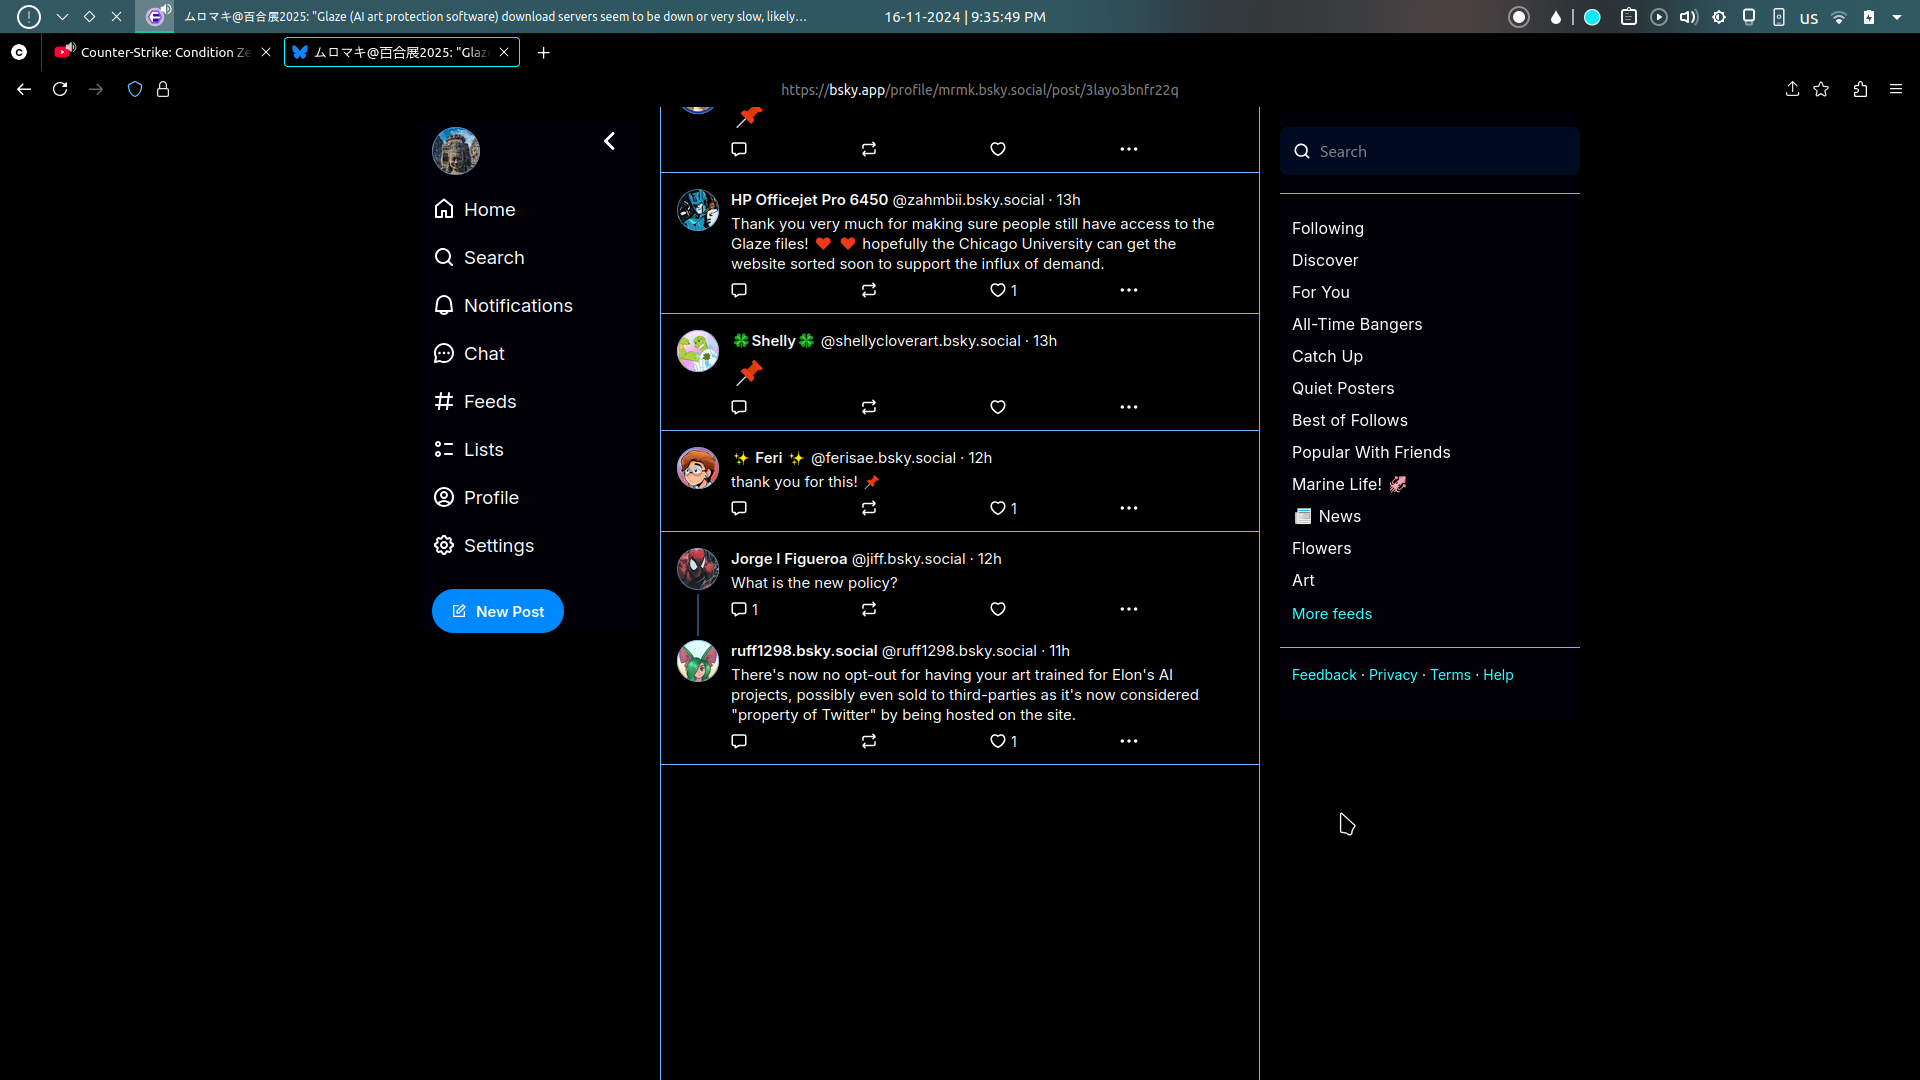Screen dimensions: 1920x1080
Task: Collapse sidebar with the back chevron
Action: tap(609, 141)
